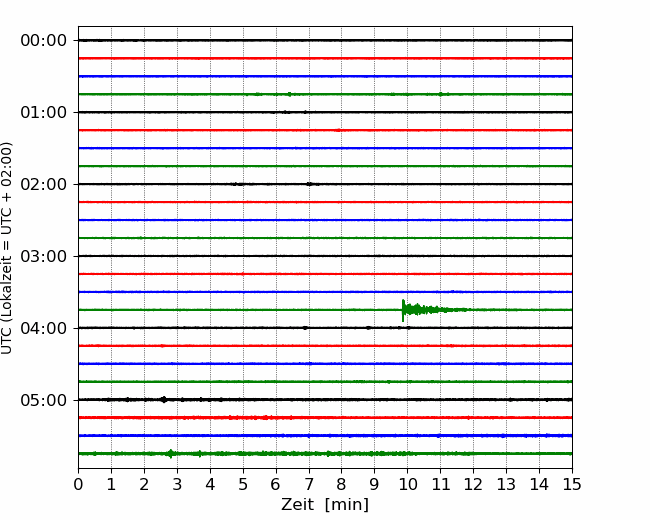Image resolution: width=650 pixels, height=520 pixels.
Task: Click the x-axis tick label 13
Action: pyautogui.click(x=507, y=484)
